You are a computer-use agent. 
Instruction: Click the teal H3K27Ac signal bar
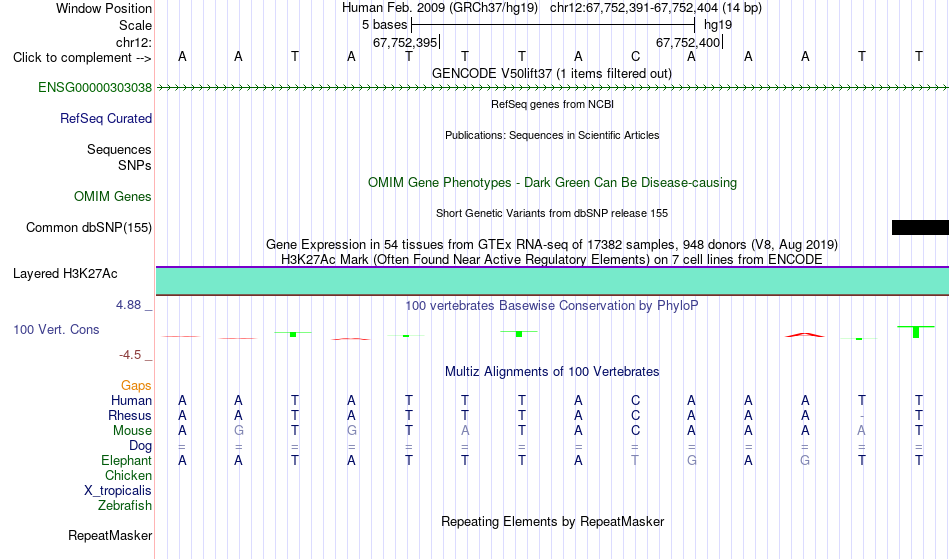[x=552, y=281]
